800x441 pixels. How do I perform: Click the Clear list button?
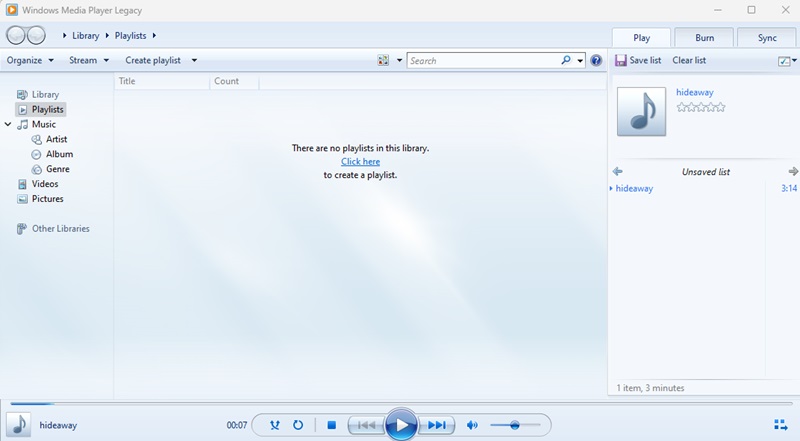(x=689, y=60)
